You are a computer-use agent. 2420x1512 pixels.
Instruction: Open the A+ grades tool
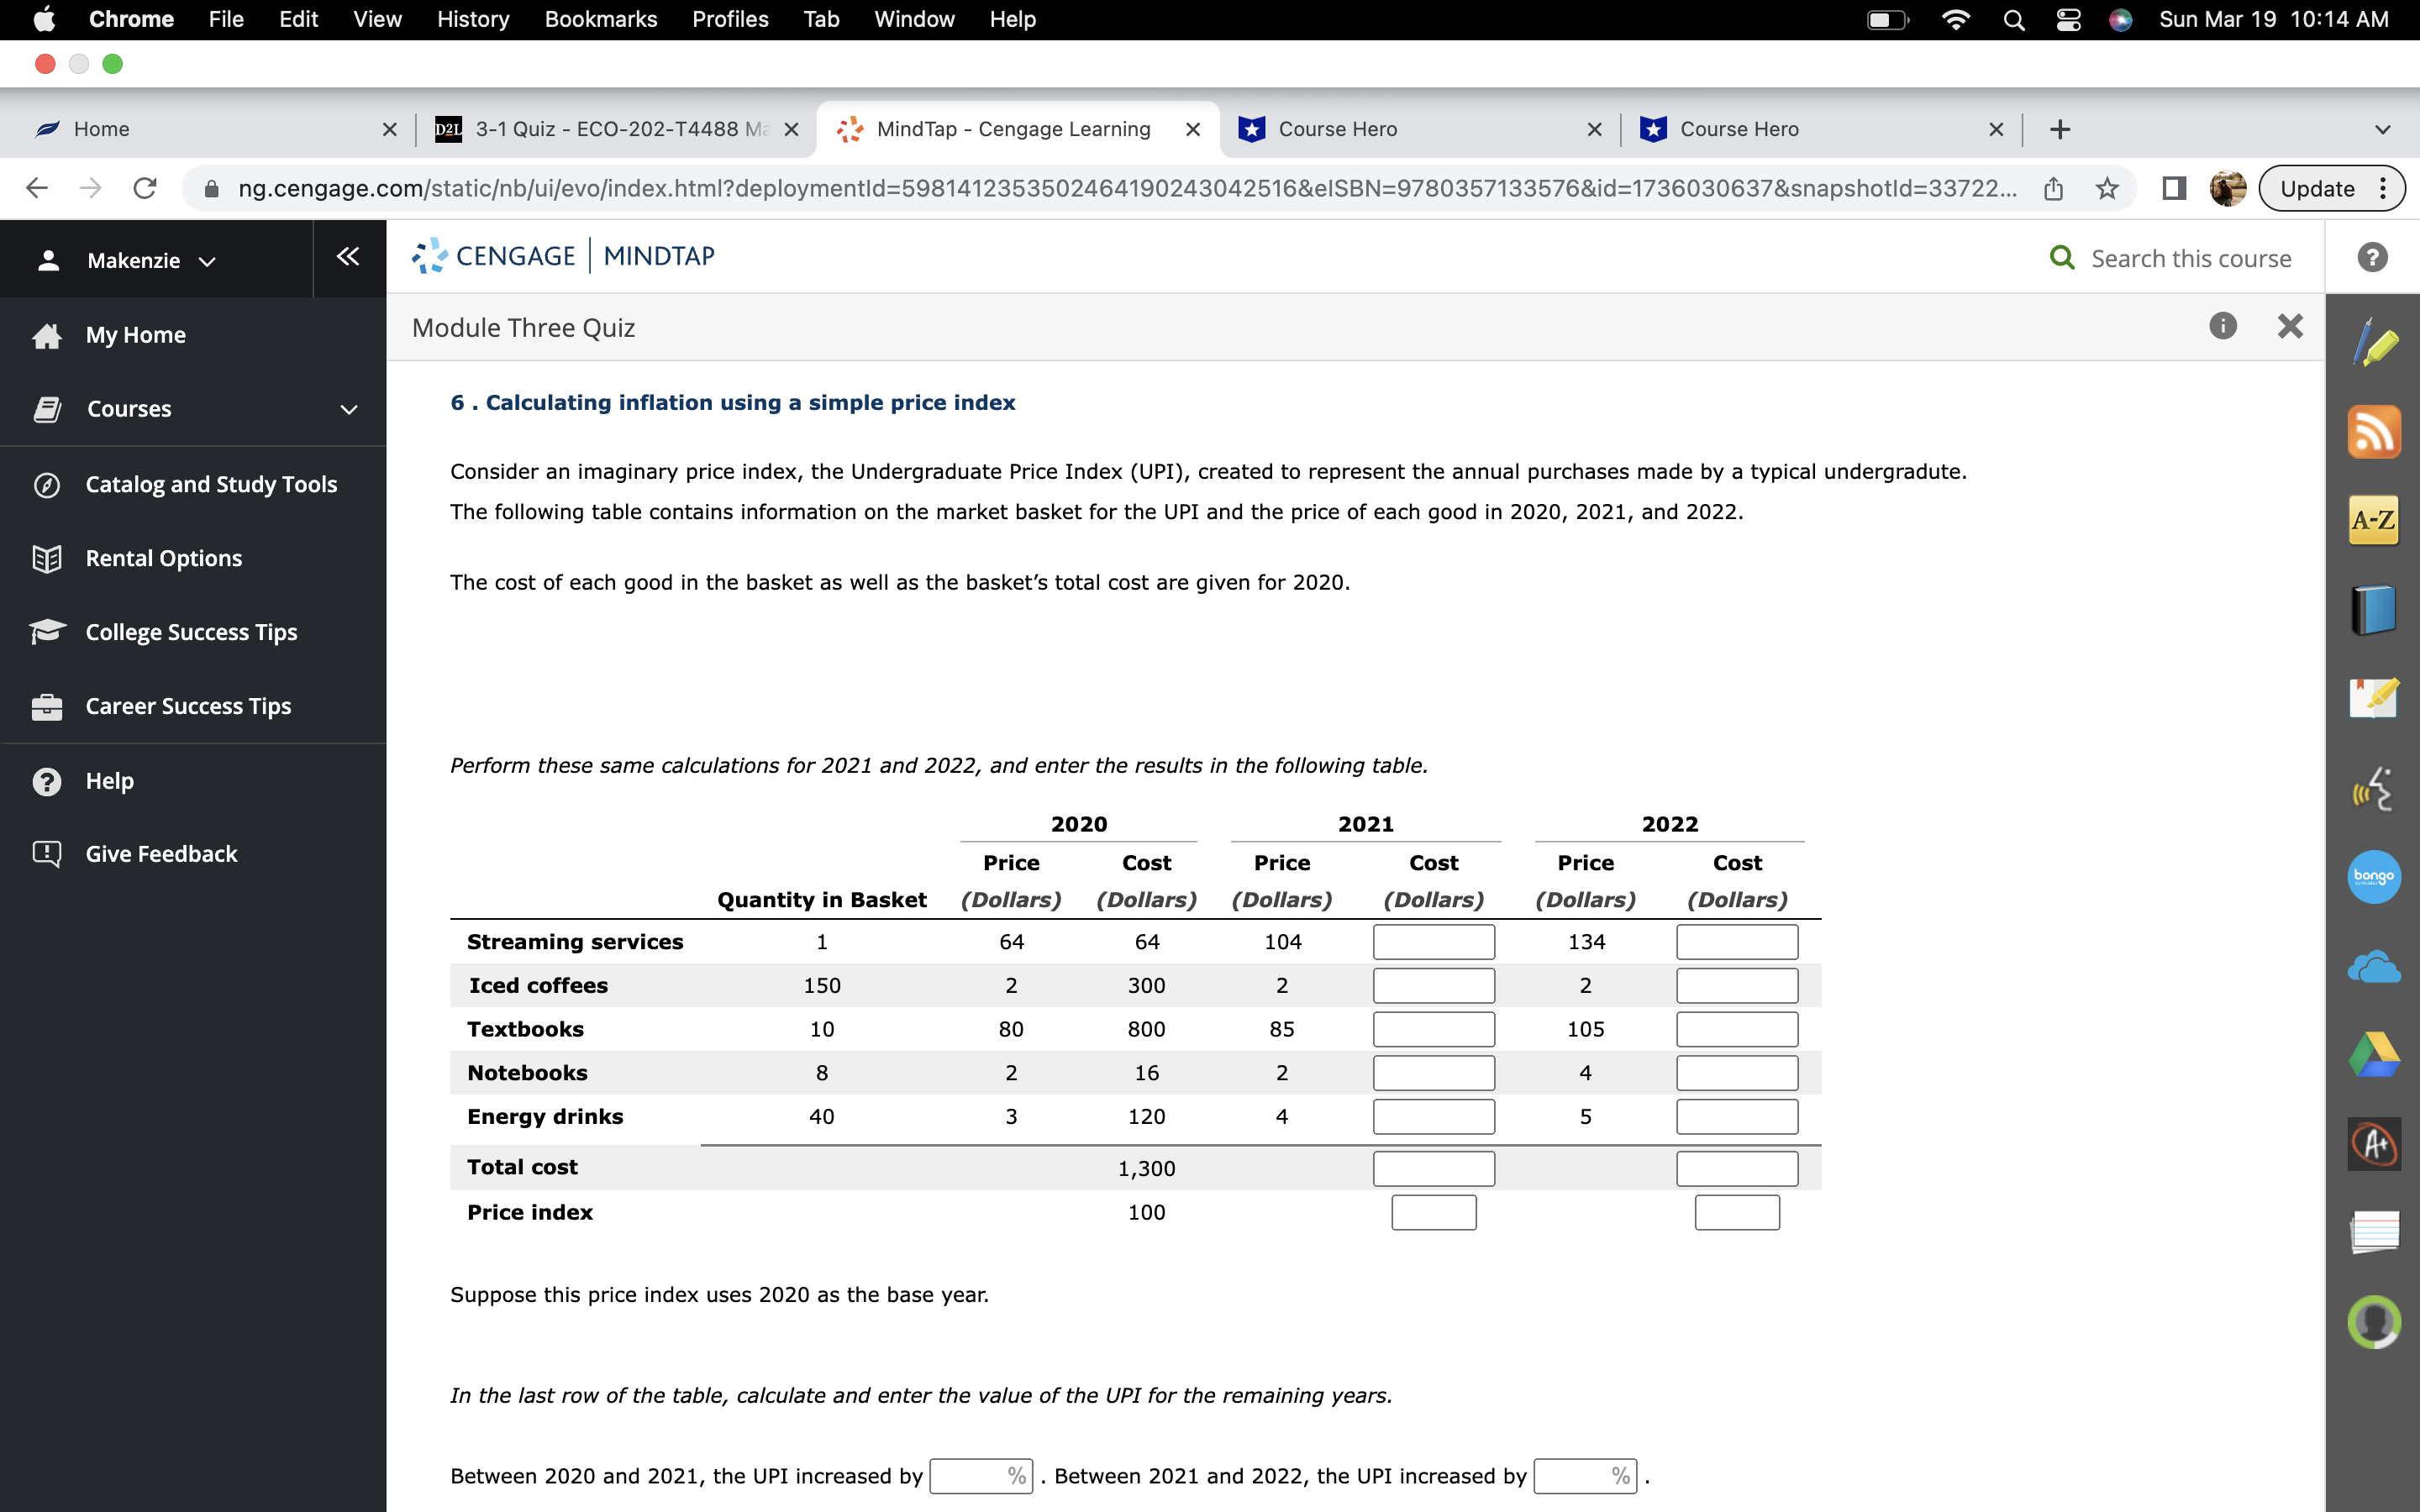tap(2375, 1143)
